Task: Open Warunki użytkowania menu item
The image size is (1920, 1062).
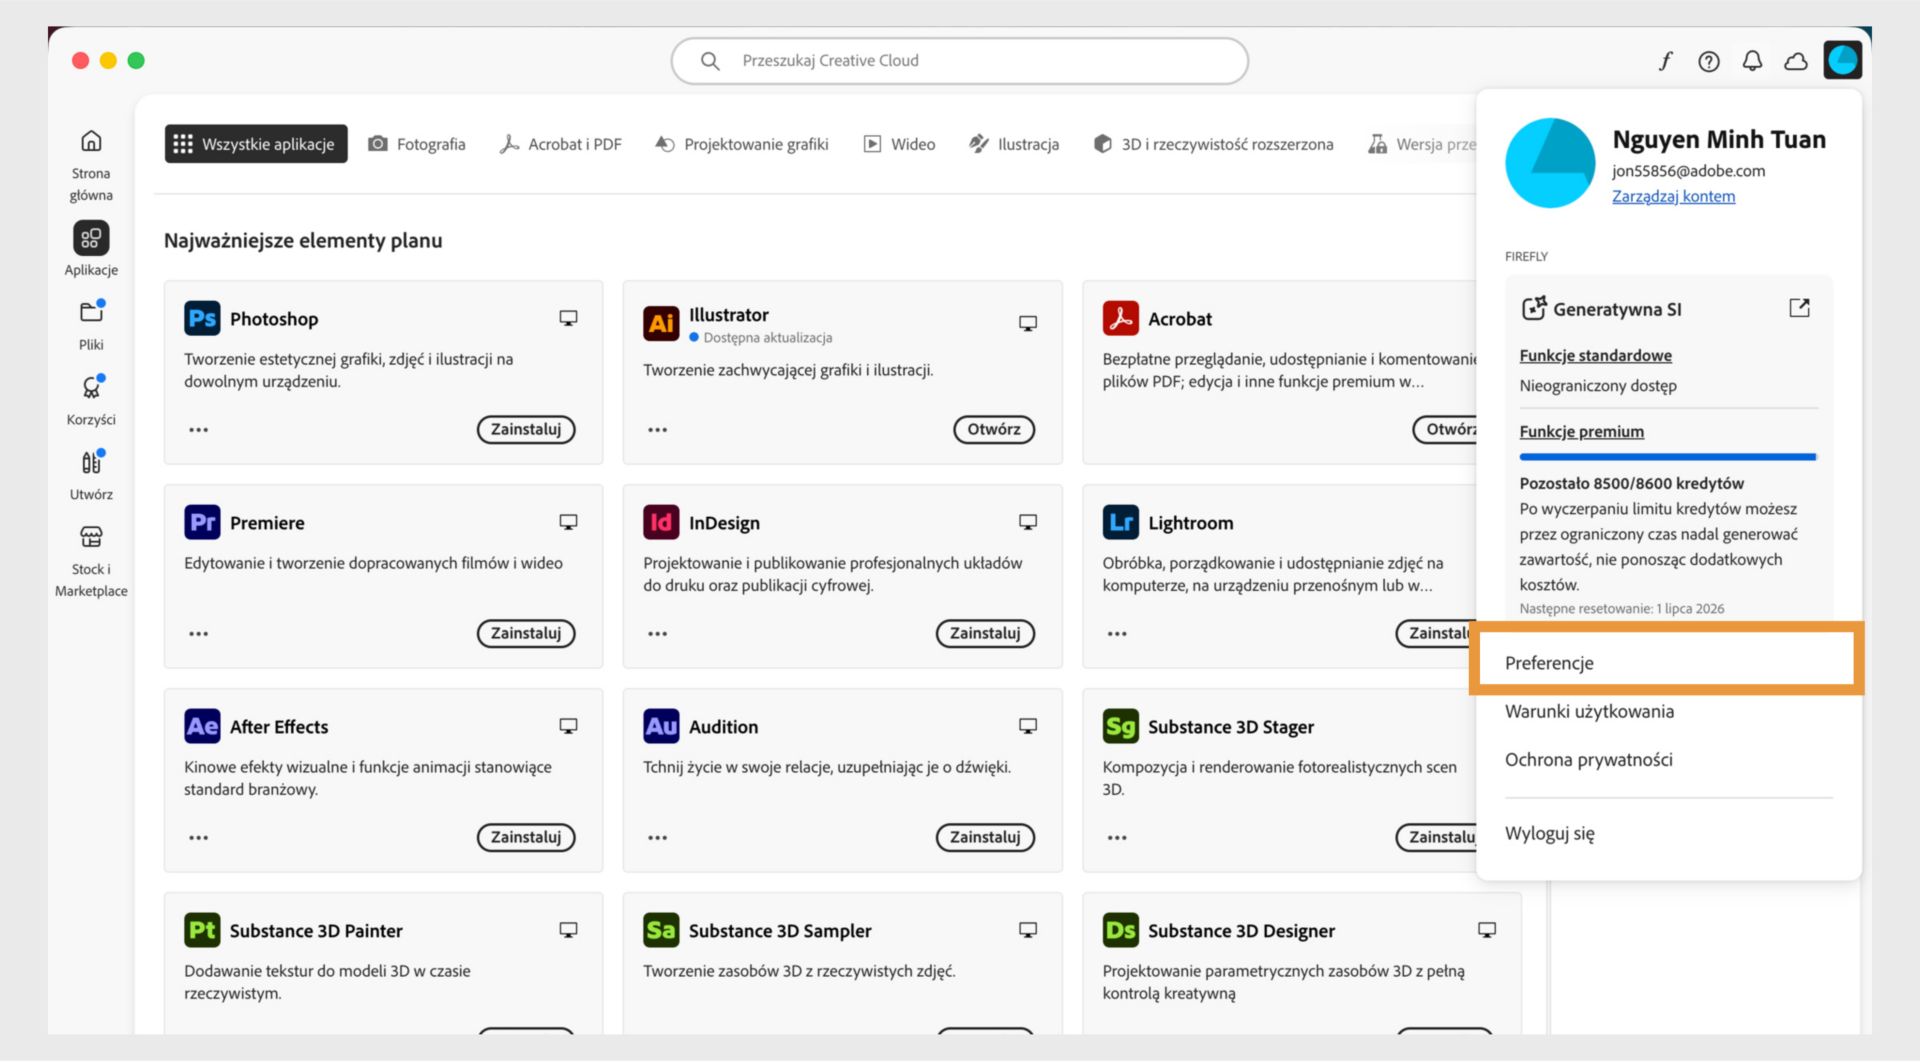Action: coord(1589,711)
